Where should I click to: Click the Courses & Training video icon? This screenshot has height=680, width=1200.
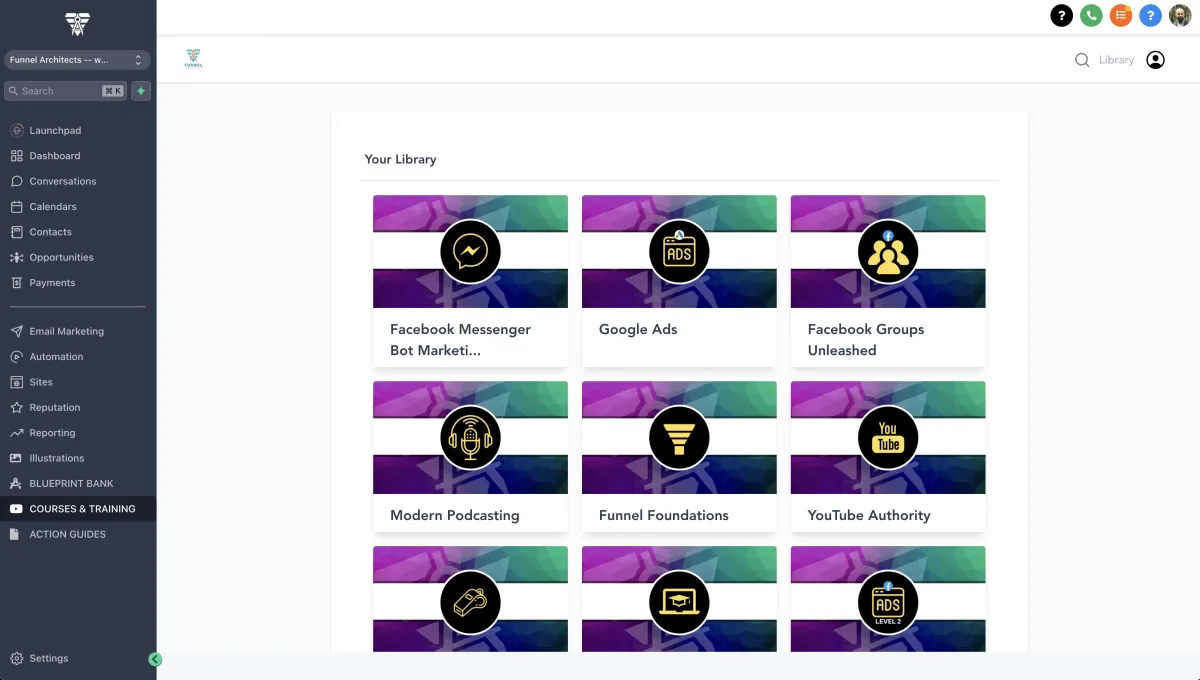click(x=16, y=509)
